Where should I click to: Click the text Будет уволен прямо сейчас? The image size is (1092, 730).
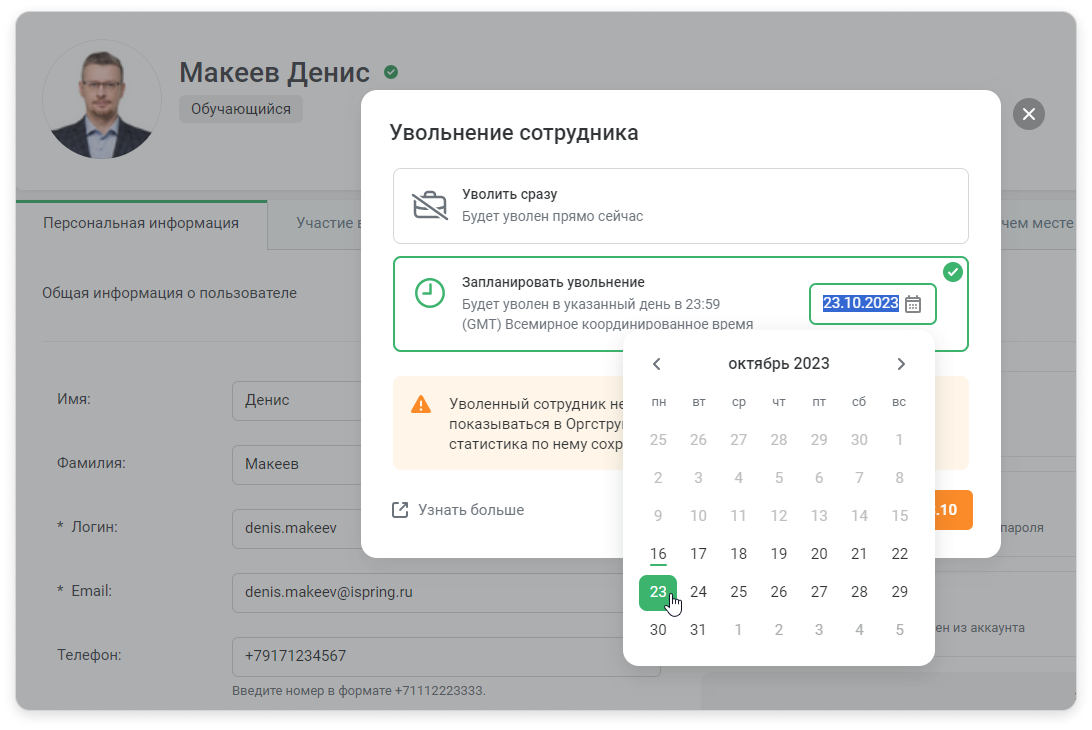pyautogui.click(x=552, y=217)
